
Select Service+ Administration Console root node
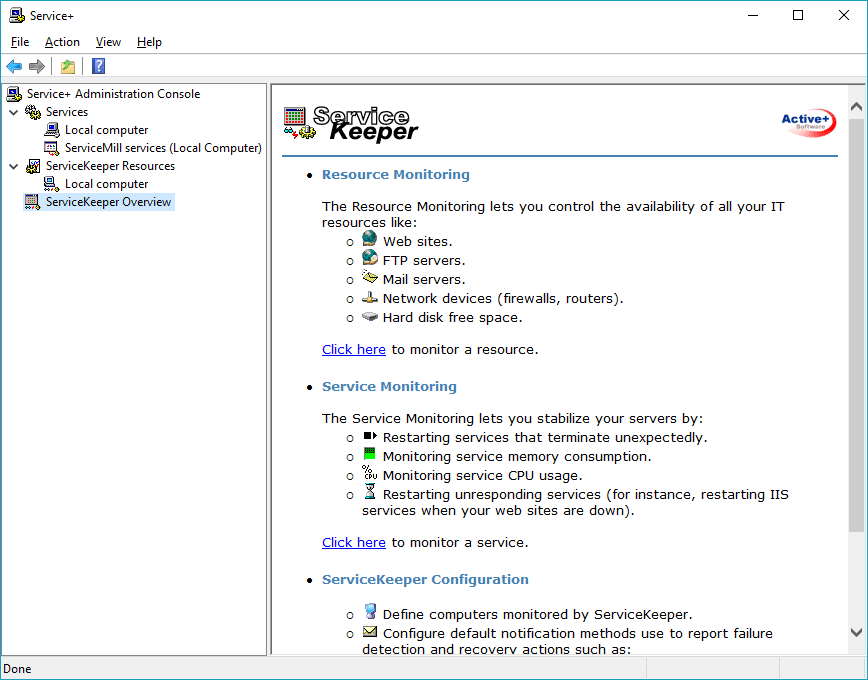point(113,94)
